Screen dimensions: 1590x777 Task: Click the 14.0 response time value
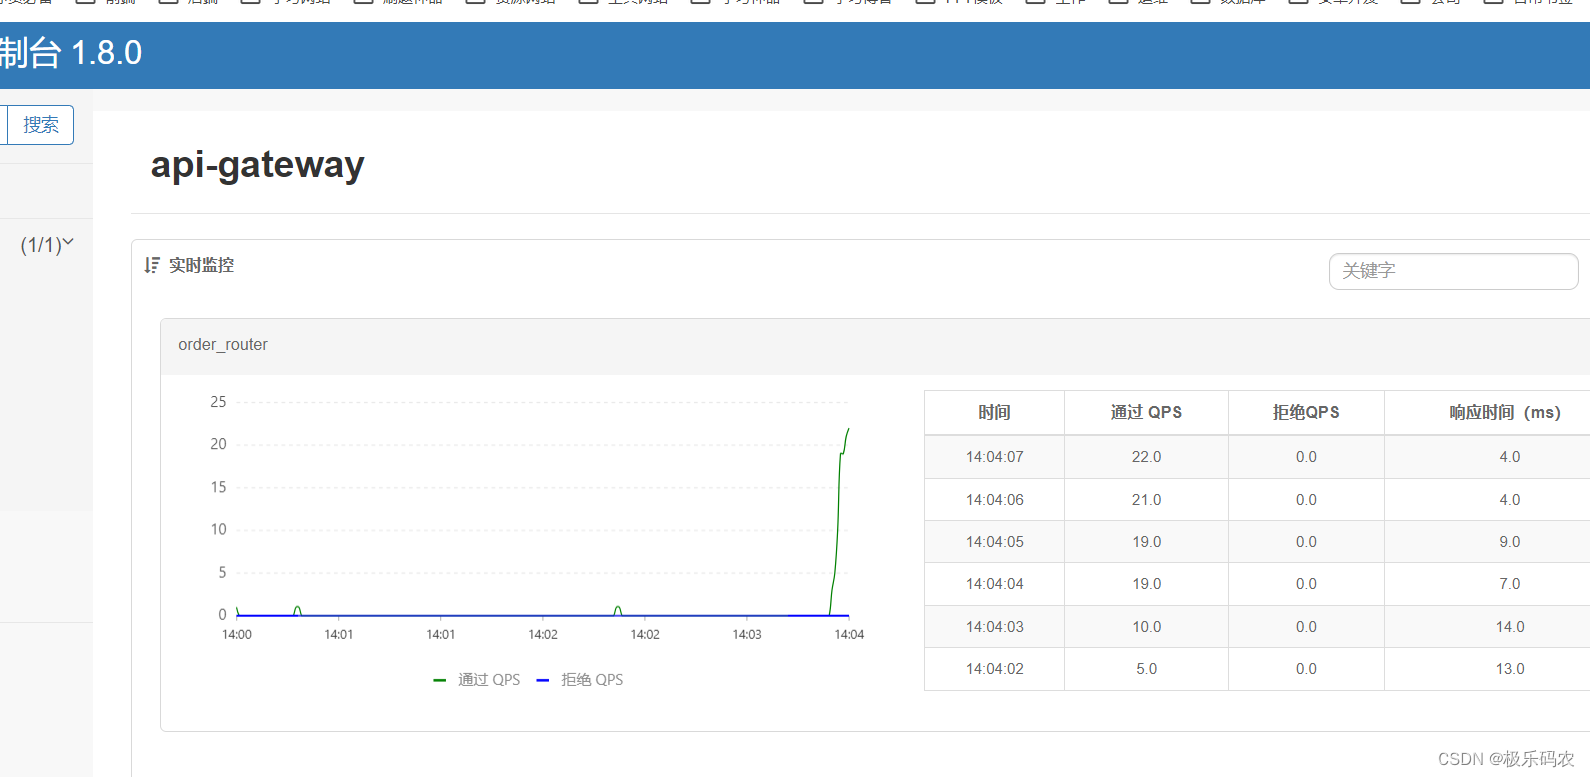coord(1510,627)
